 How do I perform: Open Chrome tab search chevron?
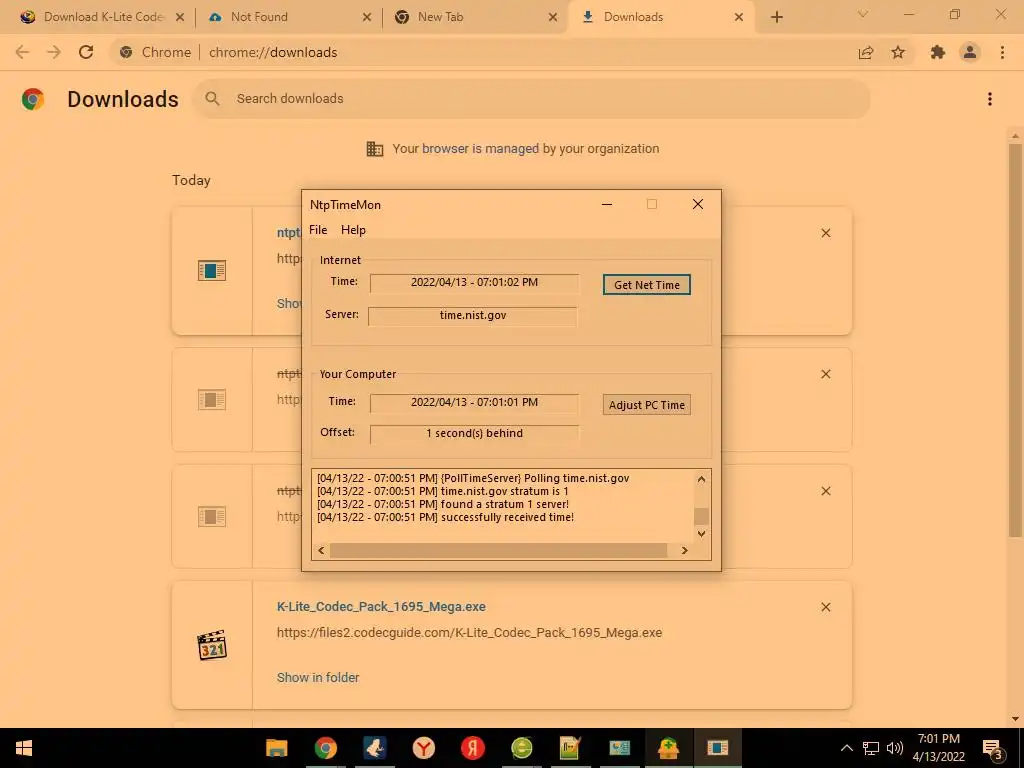(863, 14)
